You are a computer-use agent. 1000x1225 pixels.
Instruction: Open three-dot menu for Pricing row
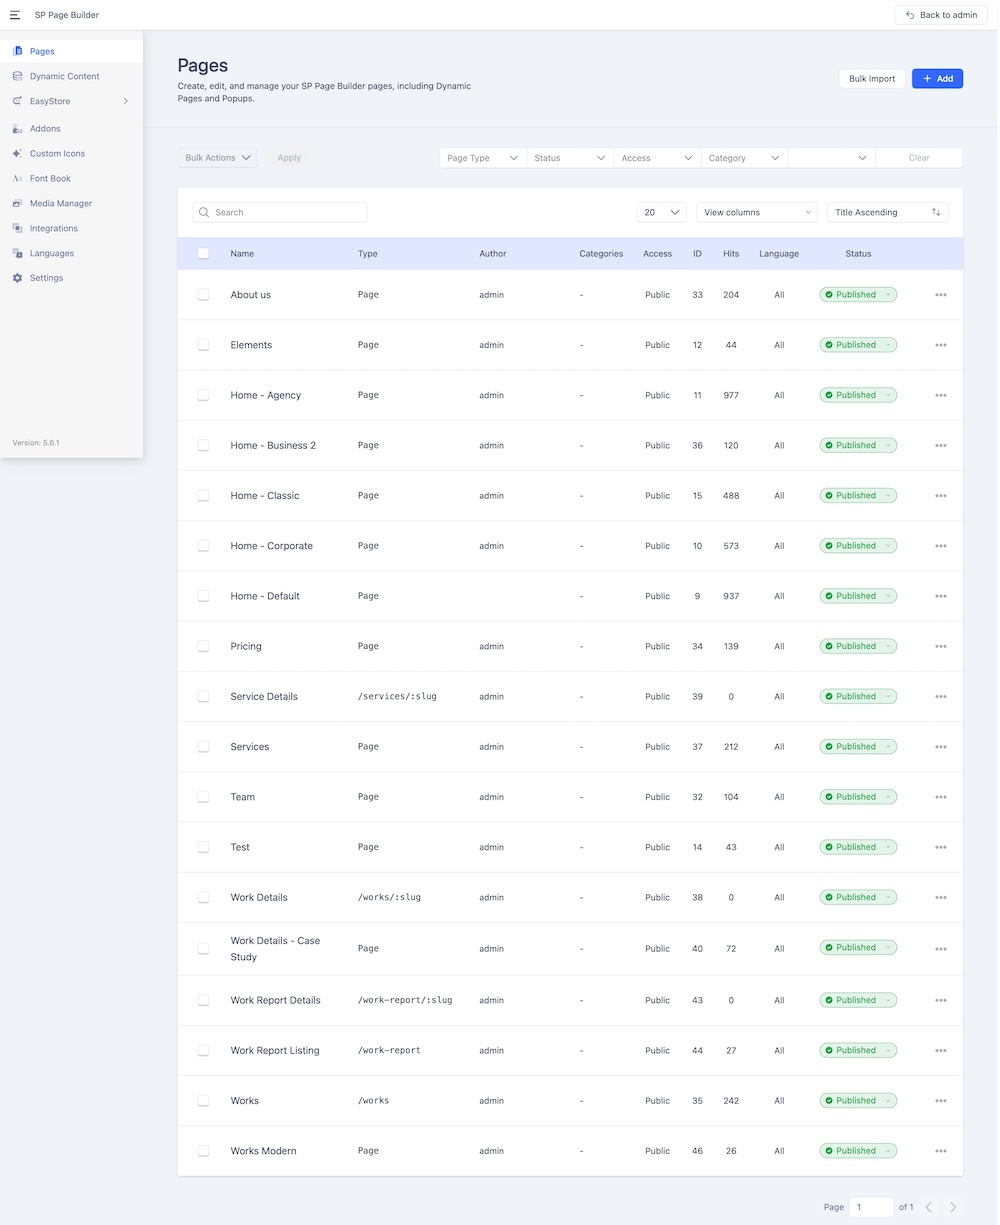pos(940,646)
